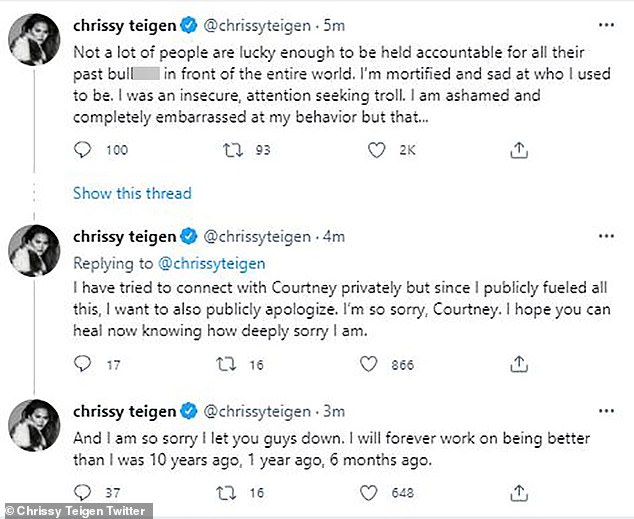Reply to the first tweet about accountability

(84, 151)
